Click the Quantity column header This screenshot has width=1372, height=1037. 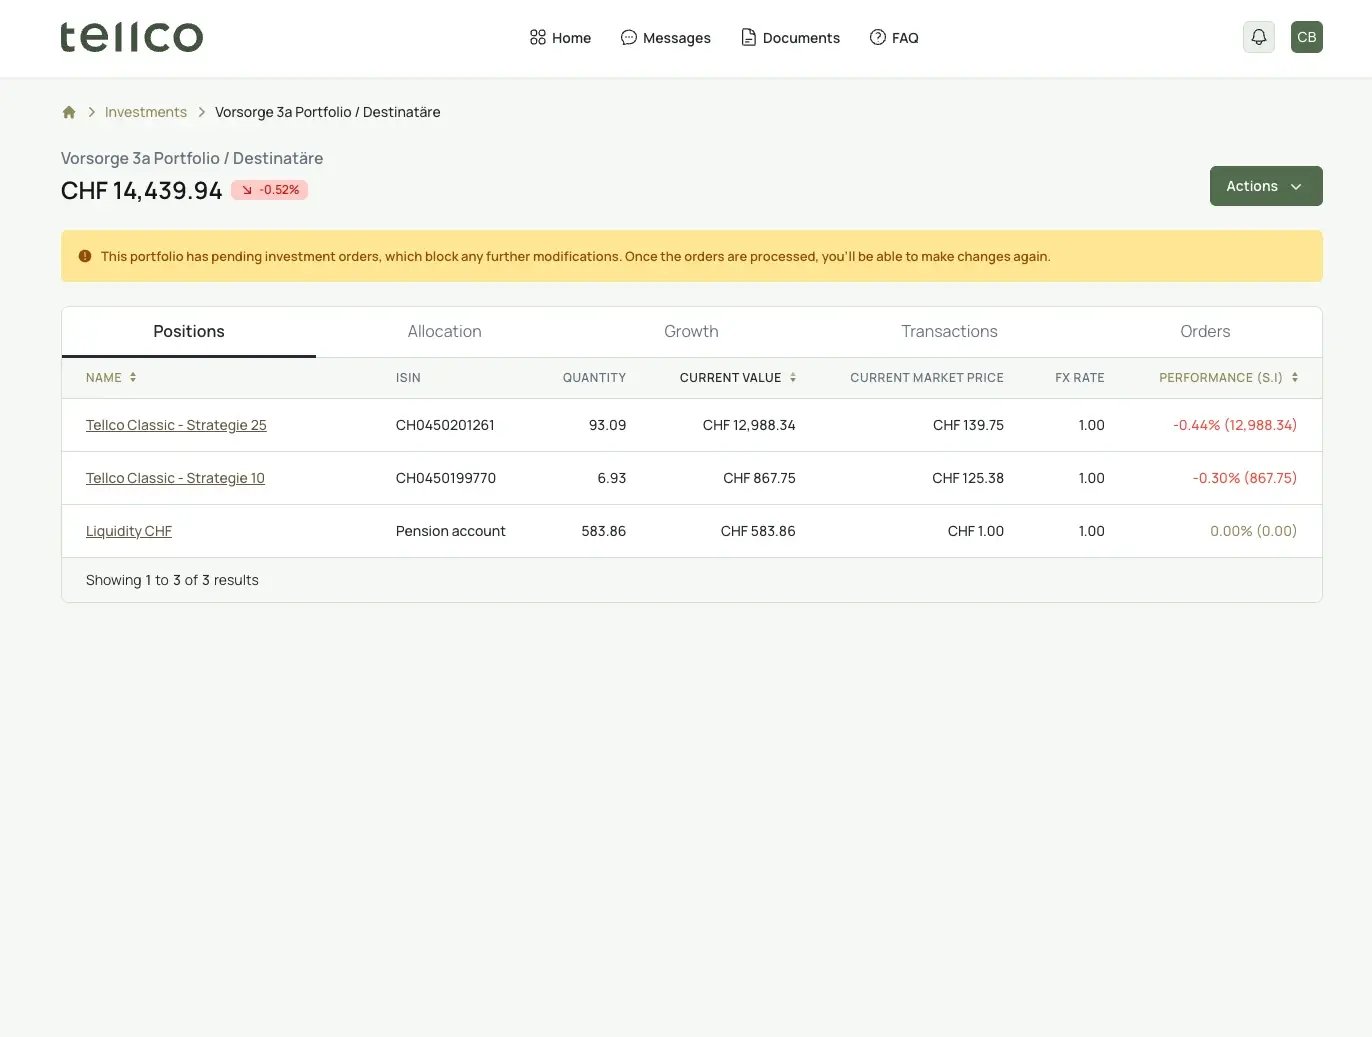pyautogui.click(x=594, y=378)
